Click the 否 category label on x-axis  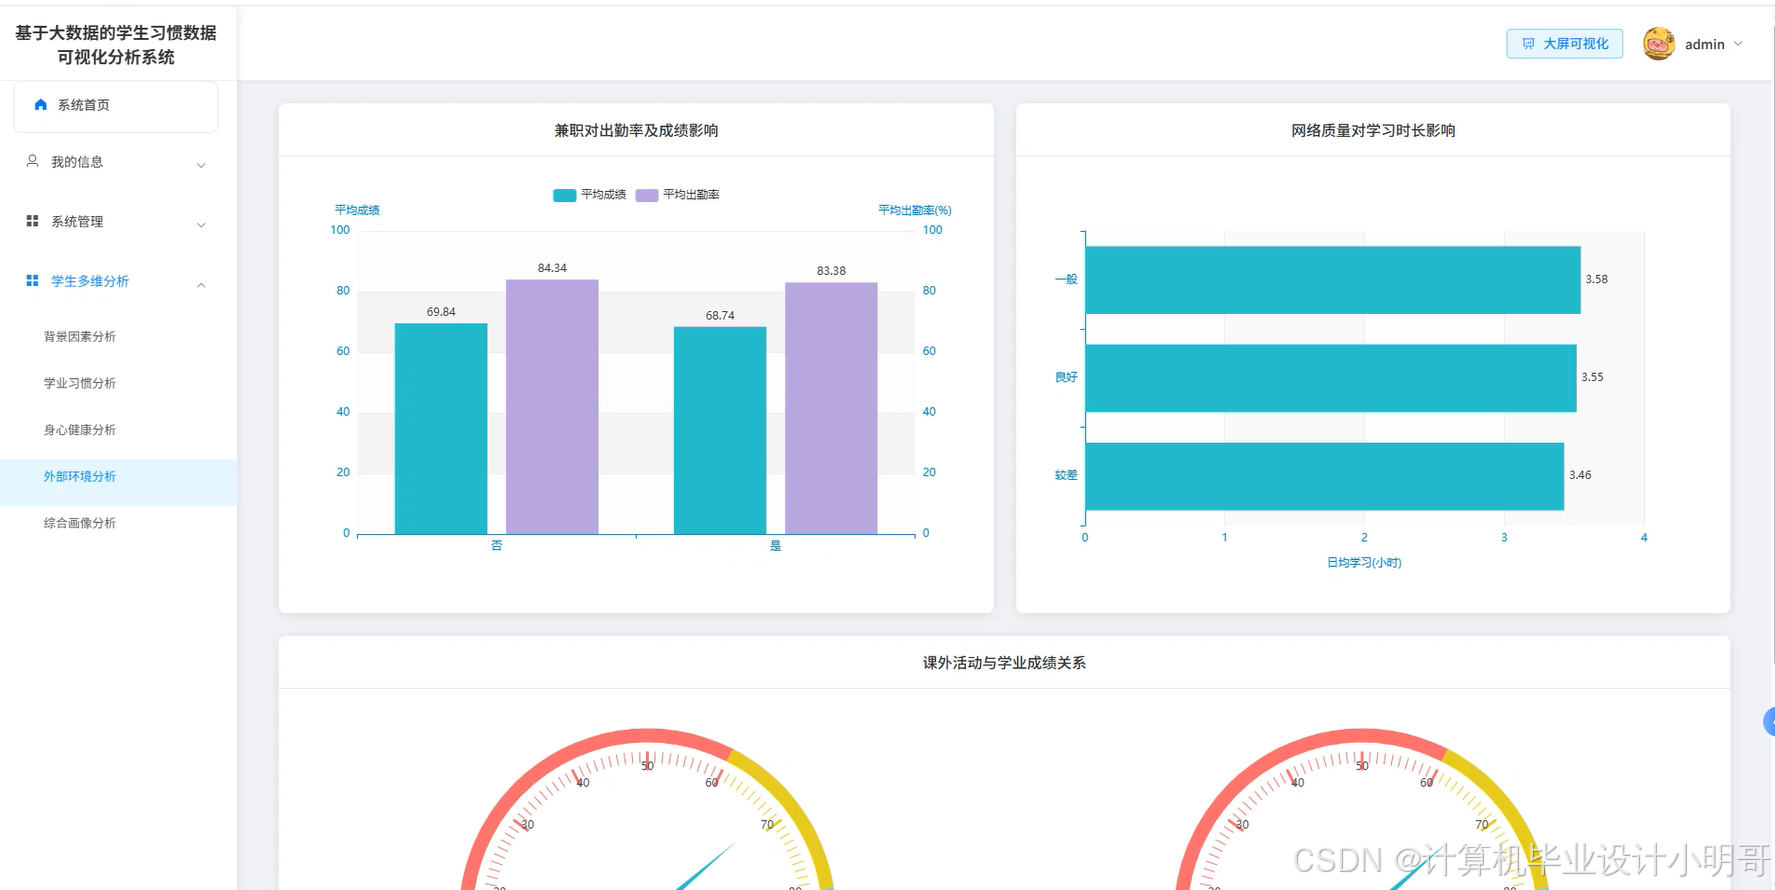497,546
